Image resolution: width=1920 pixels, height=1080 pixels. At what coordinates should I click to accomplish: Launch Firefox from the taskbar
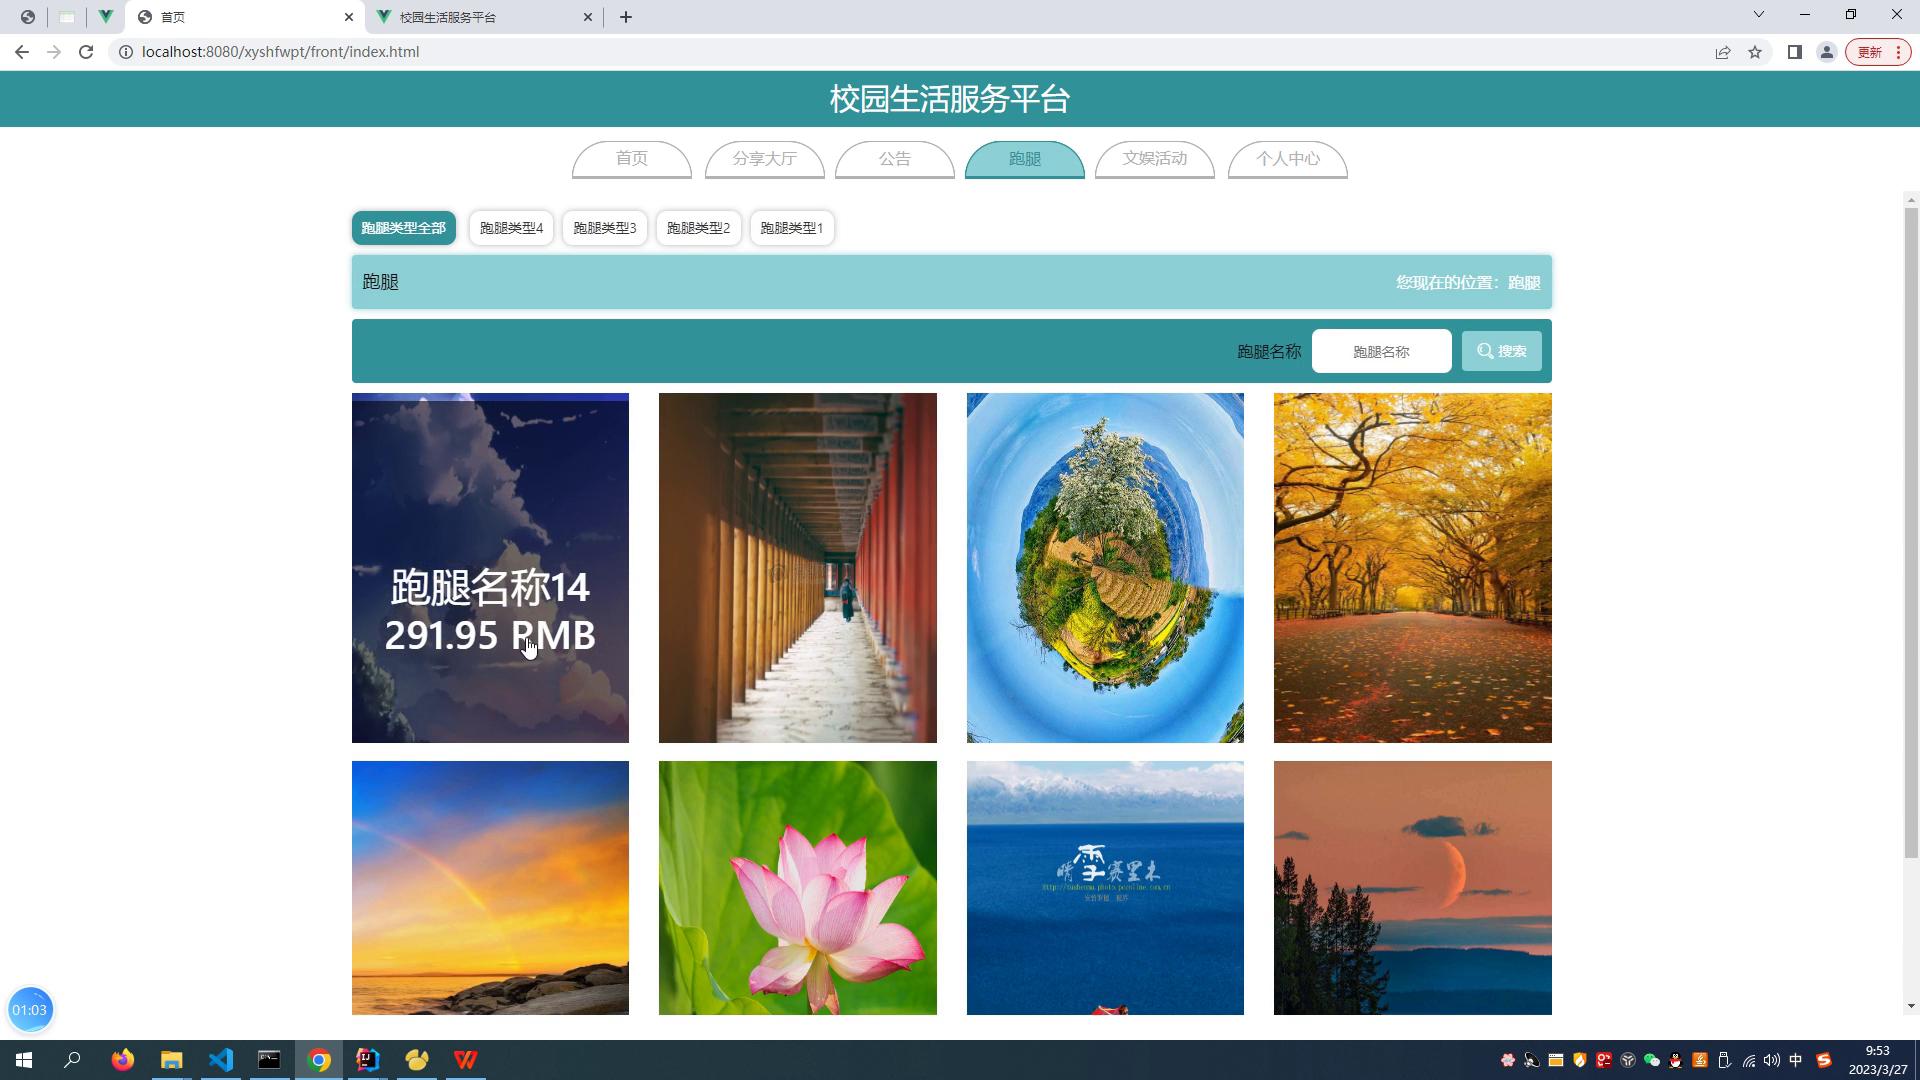click(x=122, y=1060)
